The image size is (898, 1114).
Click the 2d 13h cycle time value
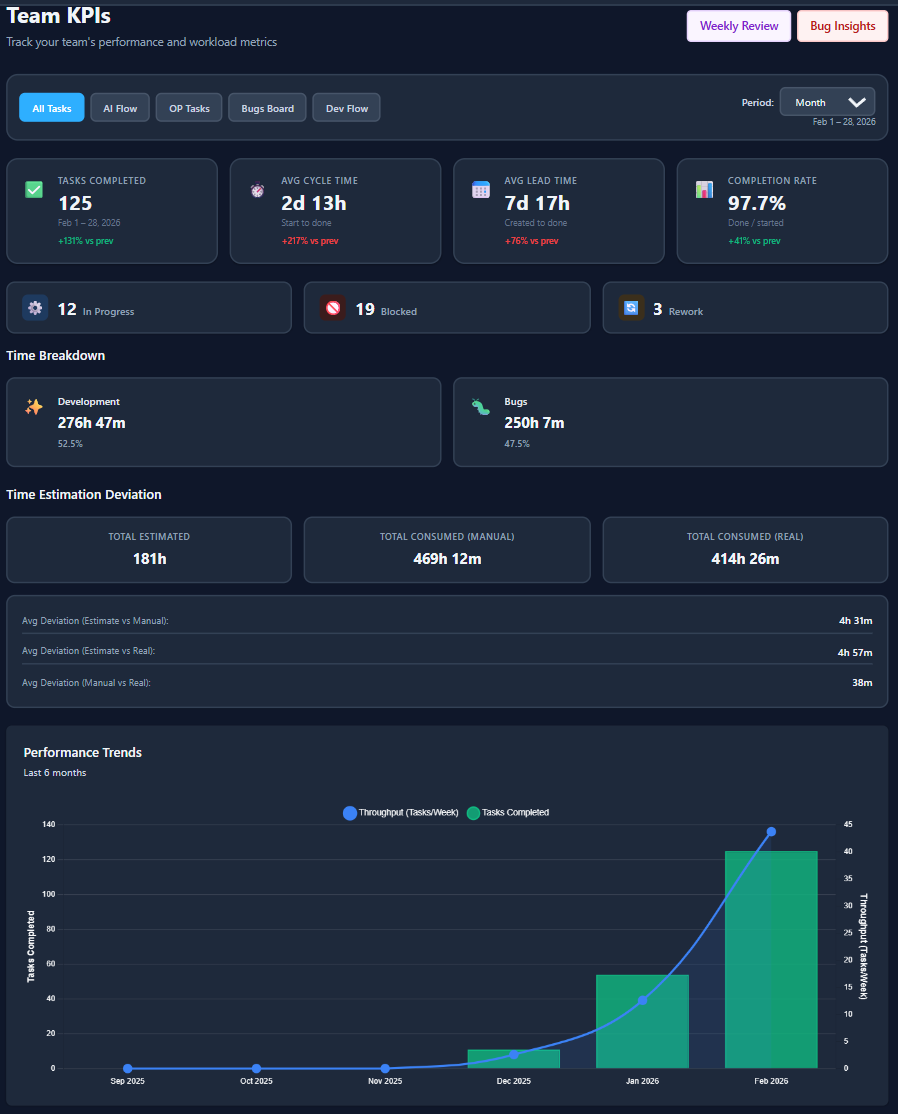314,203
